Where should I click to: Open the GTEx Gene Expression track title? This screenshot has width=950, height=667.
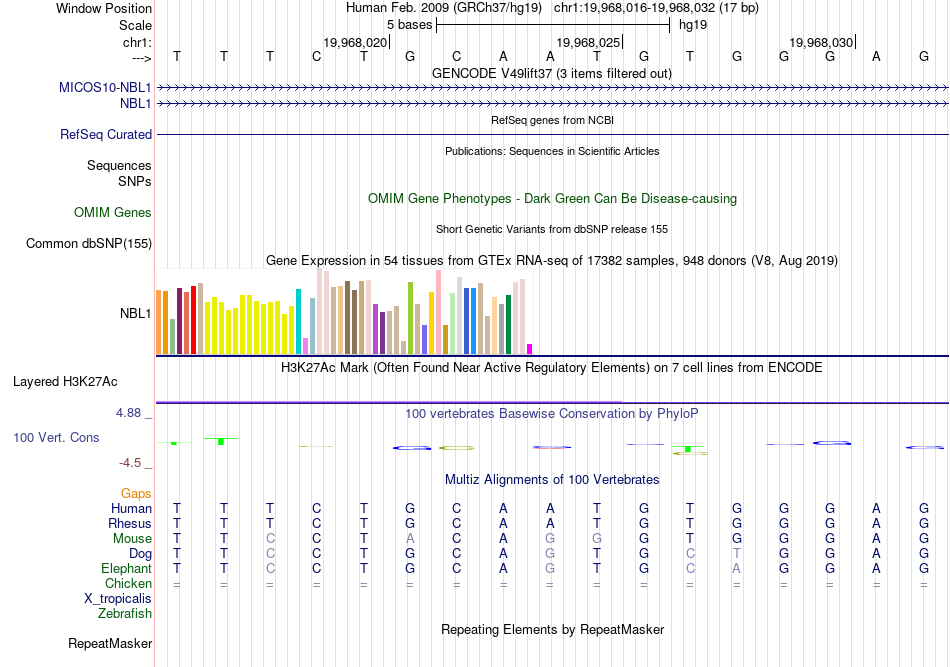pos(552,260)
